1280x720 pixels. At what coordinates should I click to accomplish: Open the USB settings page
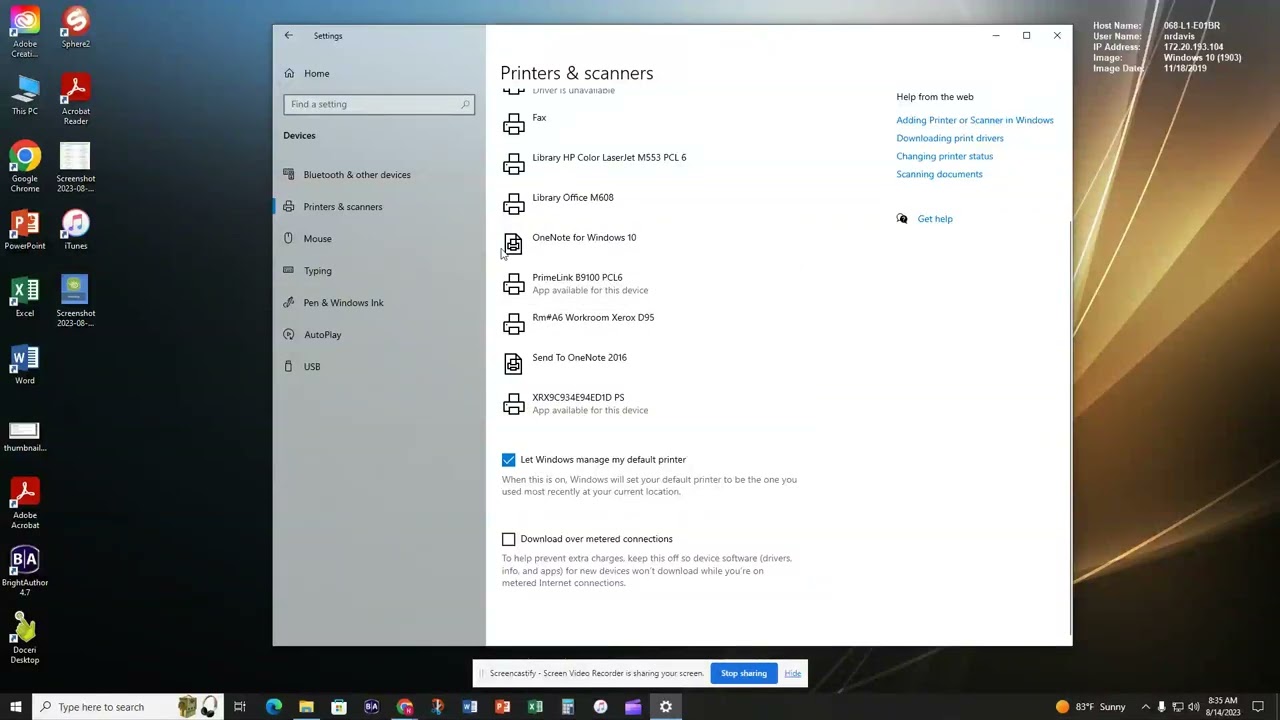pos(378,367)
